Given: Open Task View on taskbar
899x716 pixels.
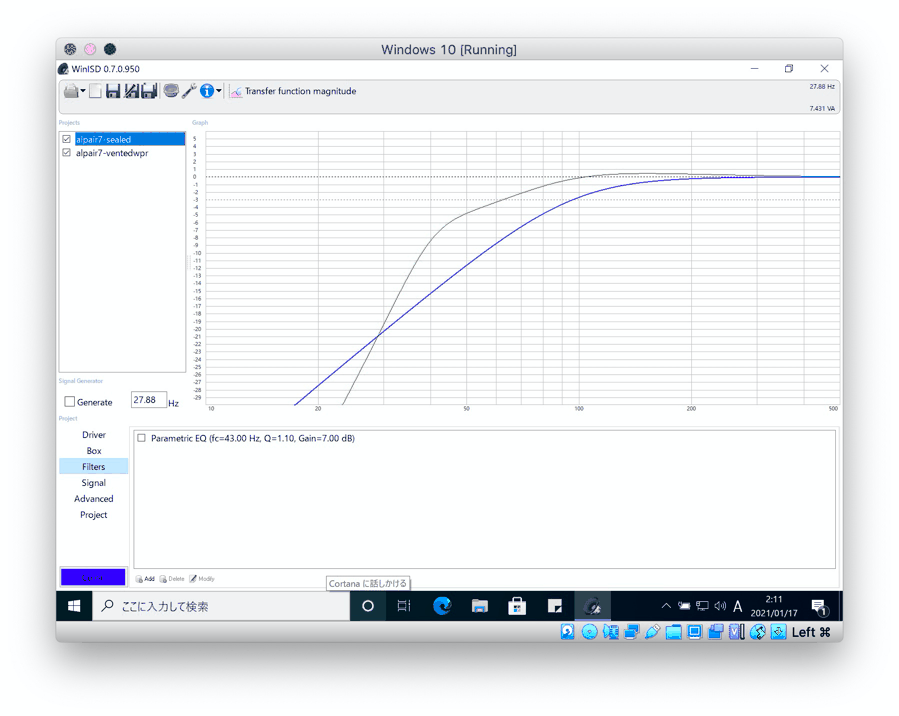Looking at the screenshot, I should click(x=404, y=606).
